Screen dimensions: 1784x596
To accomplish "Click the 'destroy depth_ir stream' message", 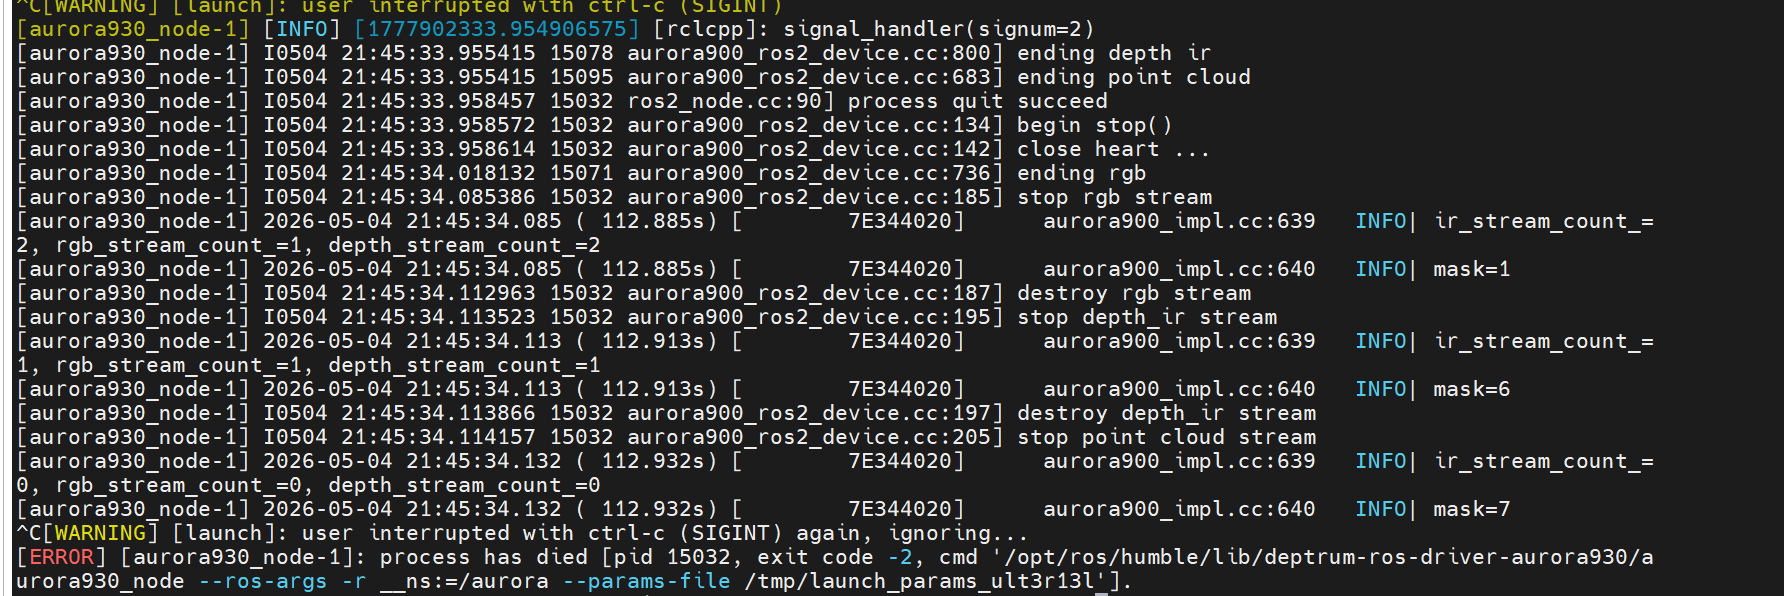I will 1167,413.
